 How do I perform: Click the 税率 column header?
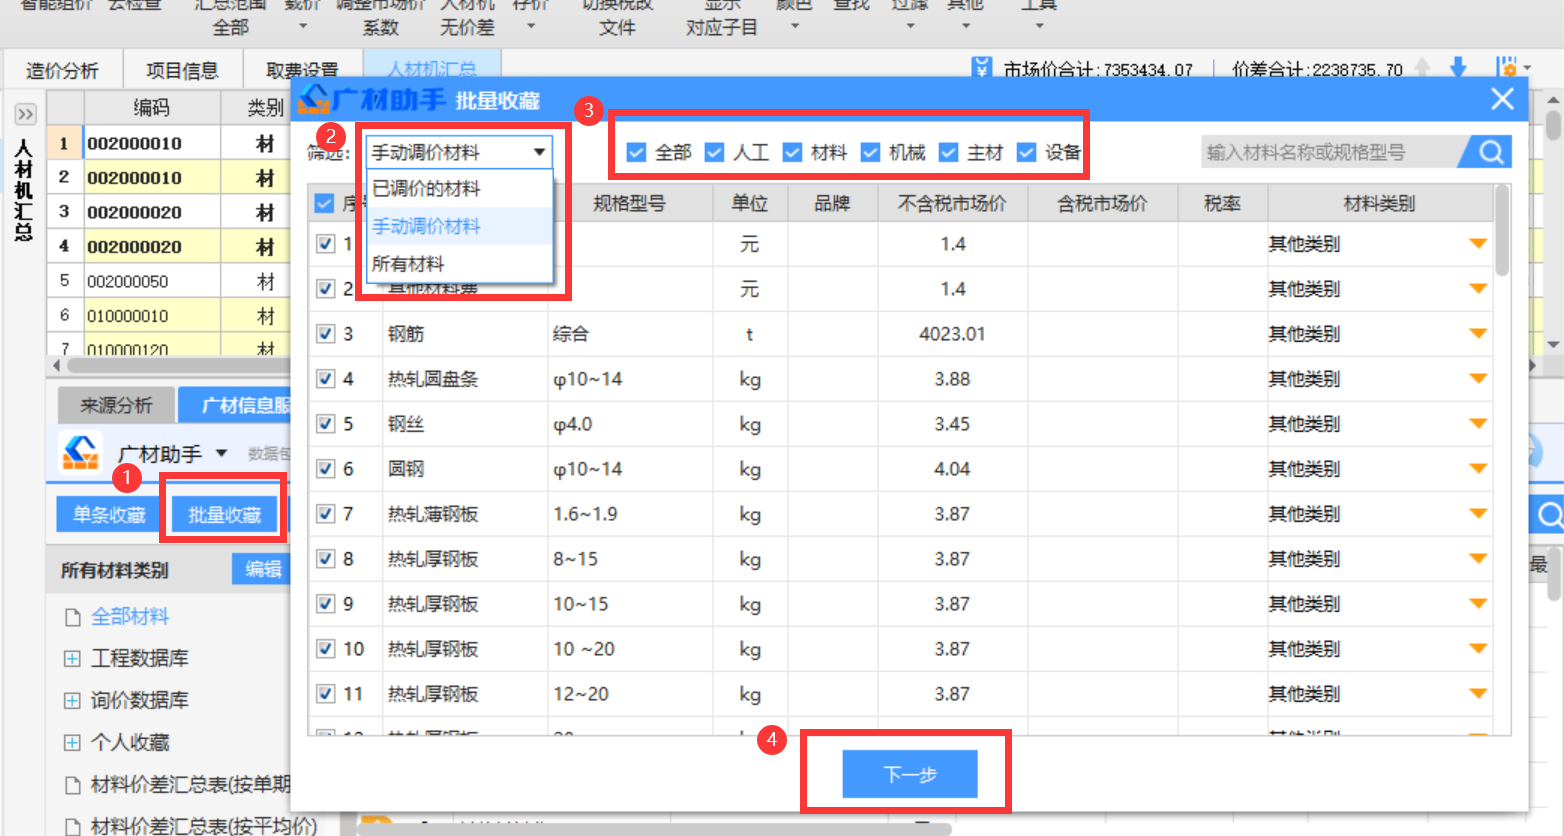[x=1222, y=203]
